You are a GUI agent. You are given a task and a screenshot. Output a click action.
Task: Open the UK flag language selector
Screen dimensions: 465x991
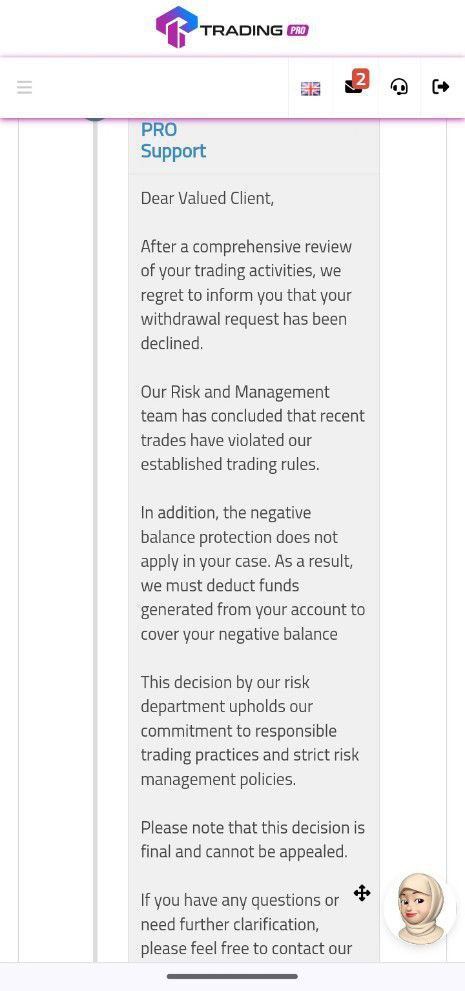pos(310,88)
